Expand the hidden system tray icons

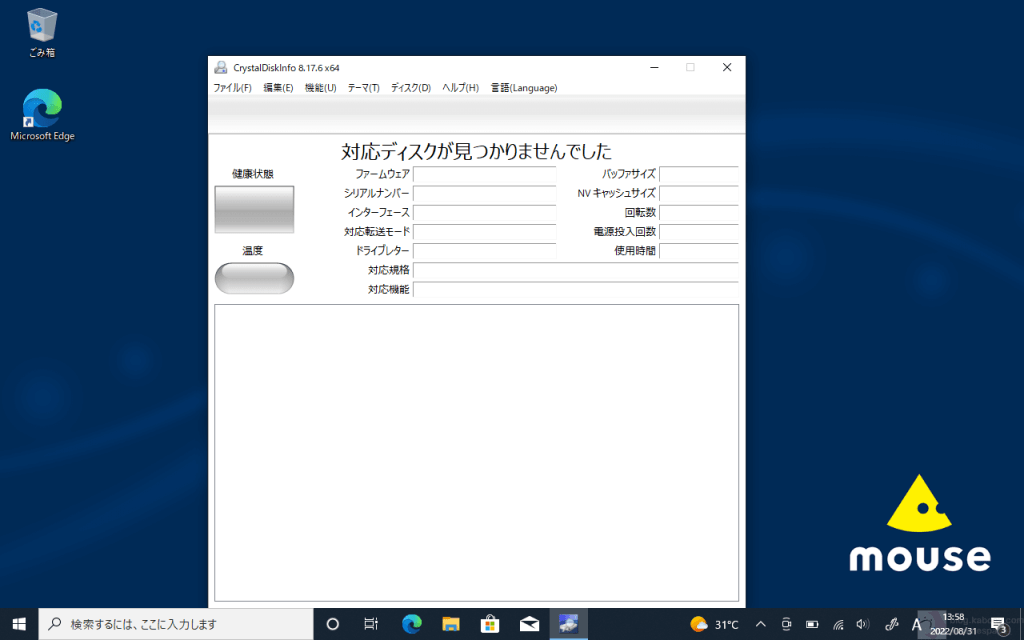760,624
